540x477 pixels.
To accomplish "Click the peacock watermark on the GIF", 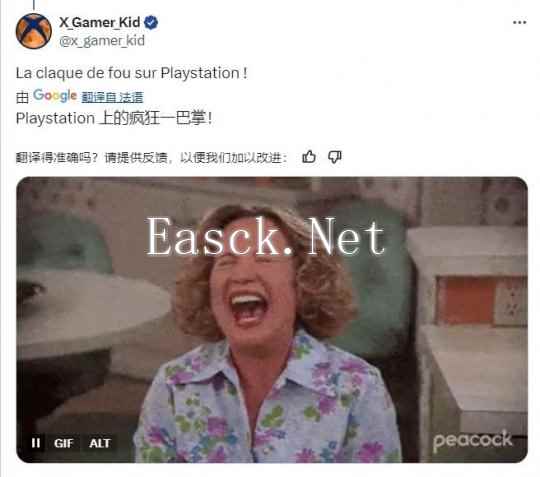I will pos(472,440).
